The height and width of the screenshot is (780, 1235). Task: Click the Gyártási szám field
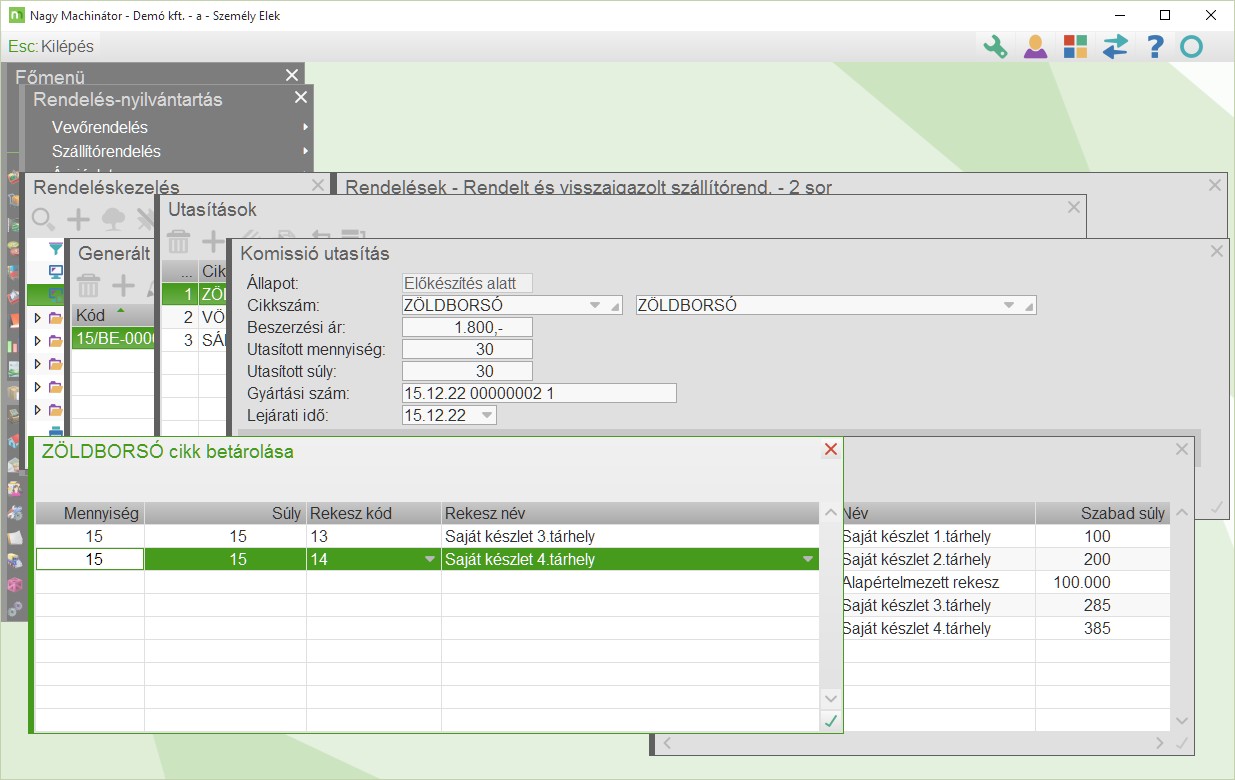(539, 393)
